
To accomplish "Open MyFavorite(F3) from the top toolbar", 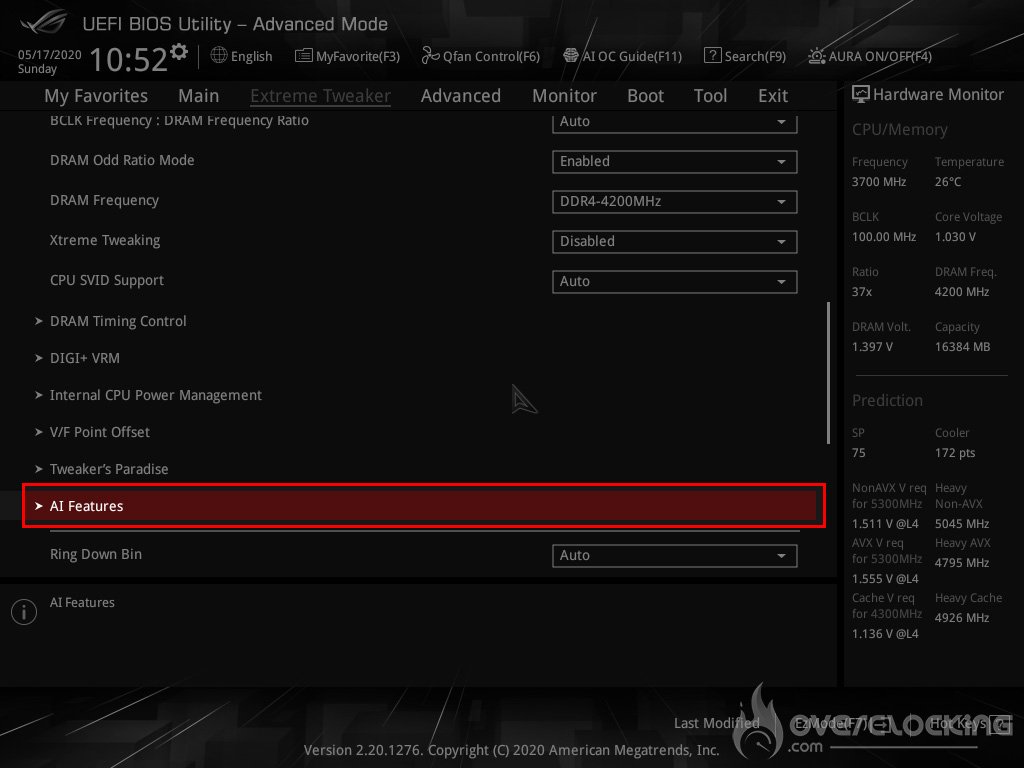I will pyautogui.click(x=347, y=56).
